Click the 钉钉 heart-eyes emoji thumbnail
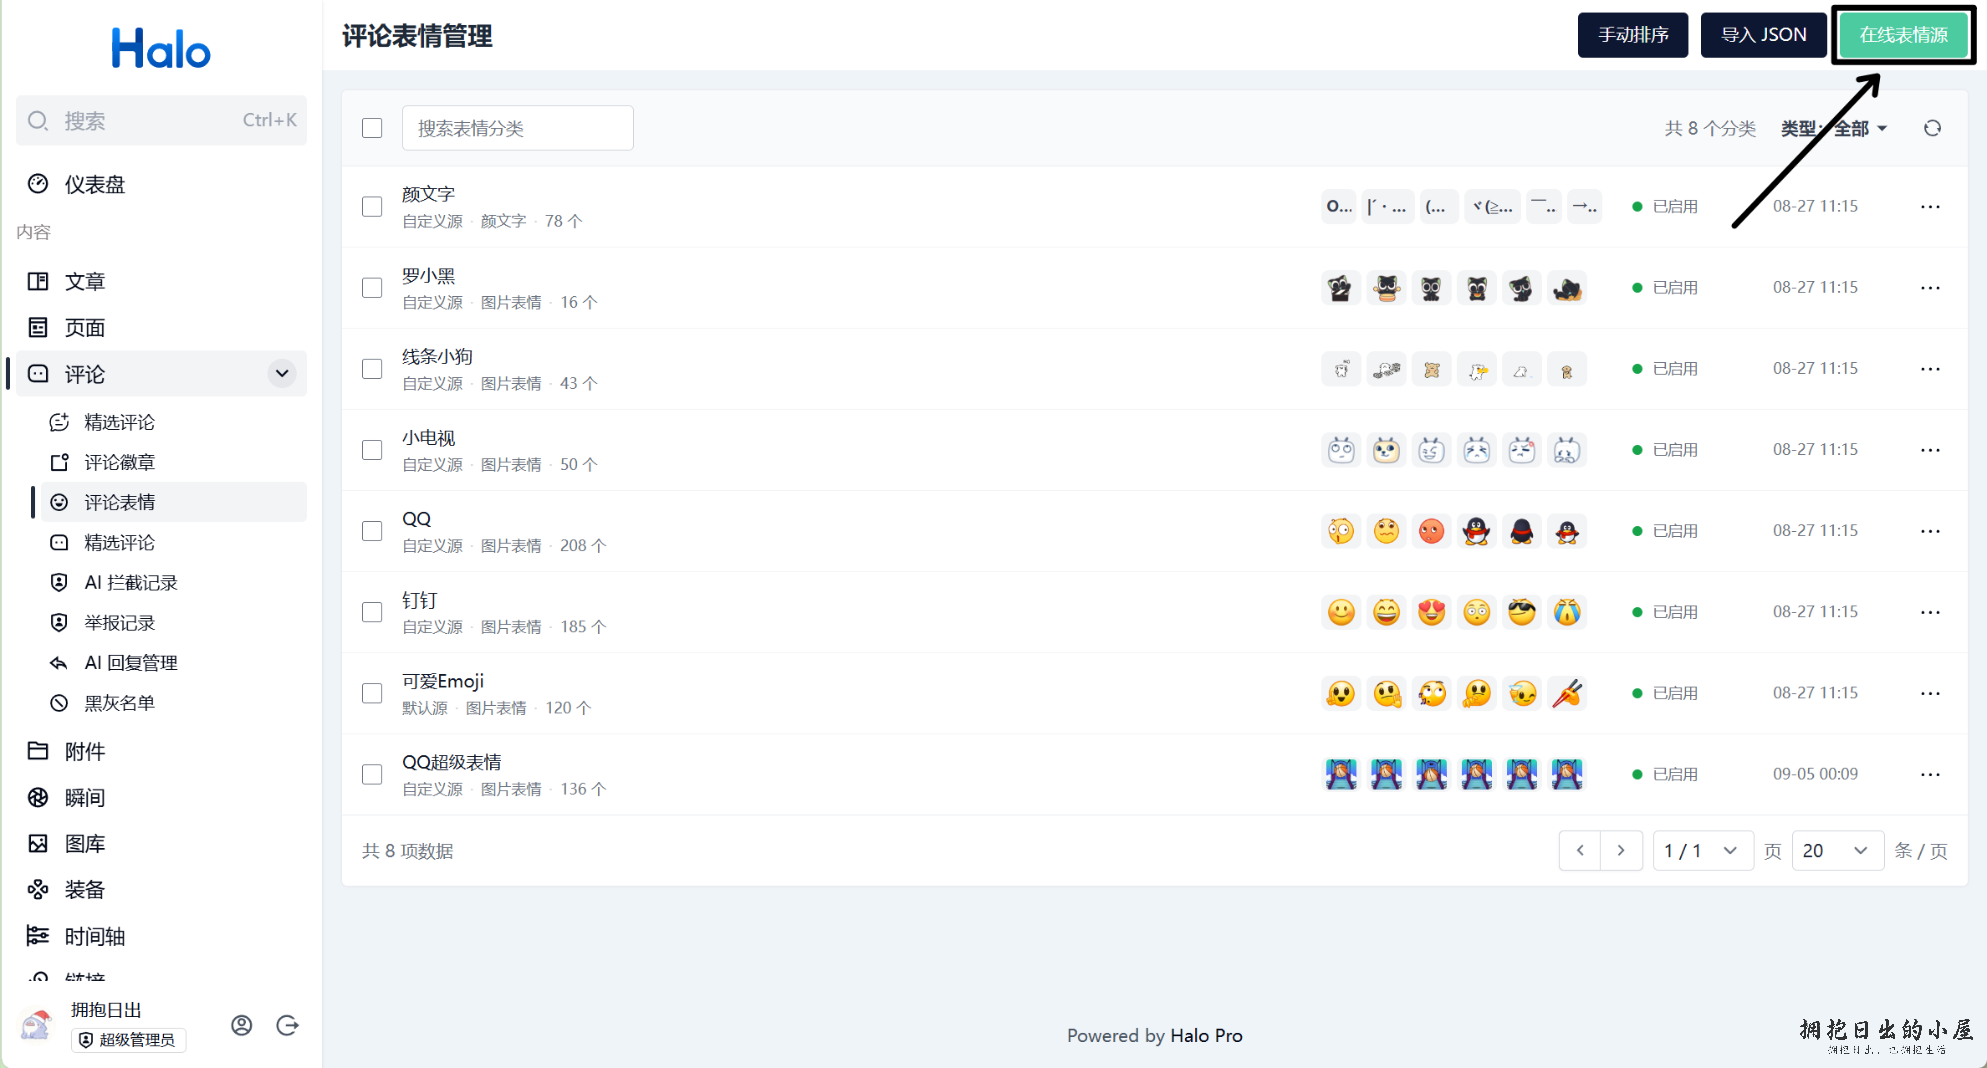This screenshot has width=1987, height=1068. point(1431,612)
